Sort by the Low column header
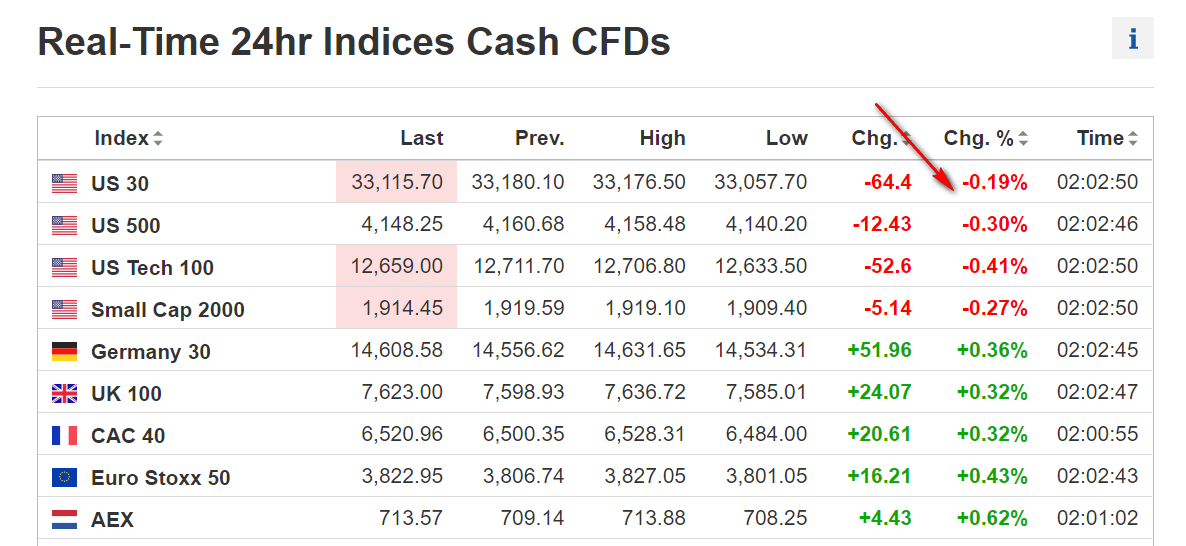 pyautogui.click(x=786, y=138)
